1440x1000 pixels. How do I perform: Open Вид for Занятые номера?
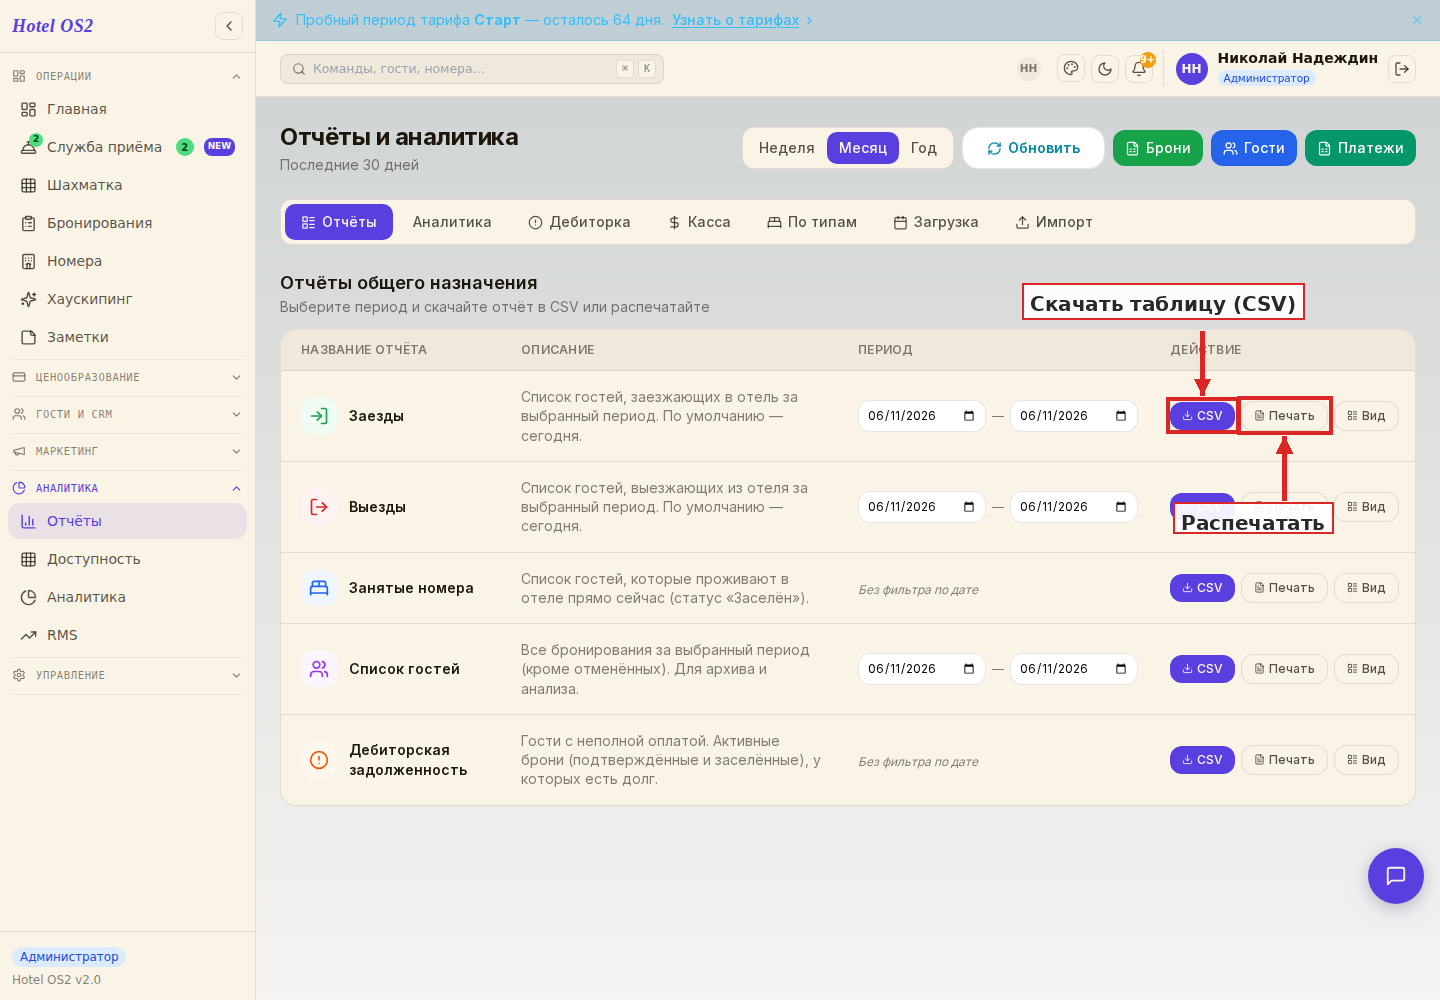1366,588
